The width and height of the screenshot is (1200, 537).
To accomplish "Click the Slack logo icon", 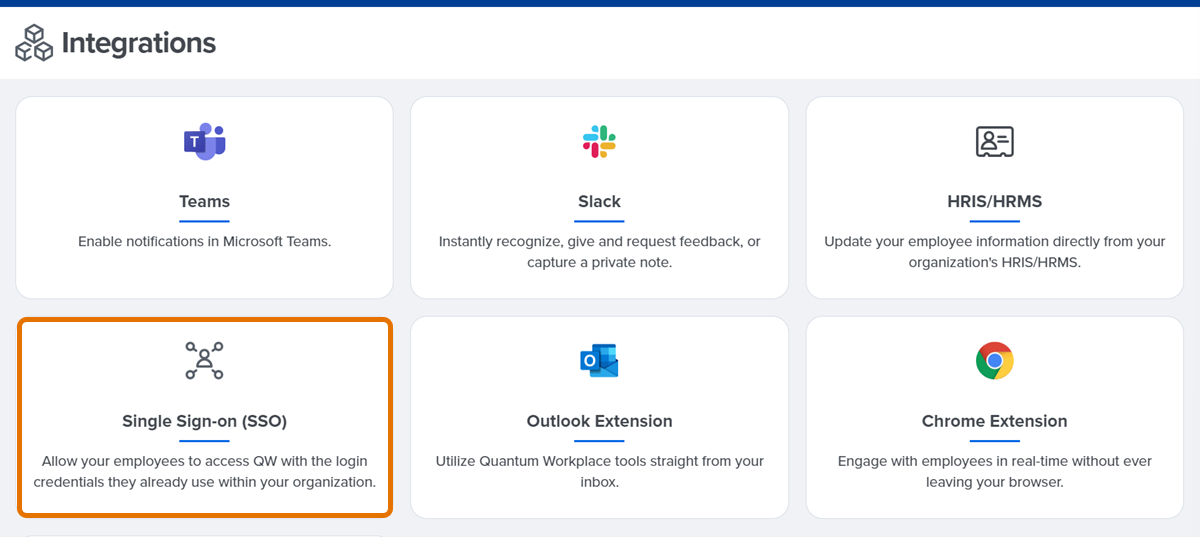I will tap(599, 142).
